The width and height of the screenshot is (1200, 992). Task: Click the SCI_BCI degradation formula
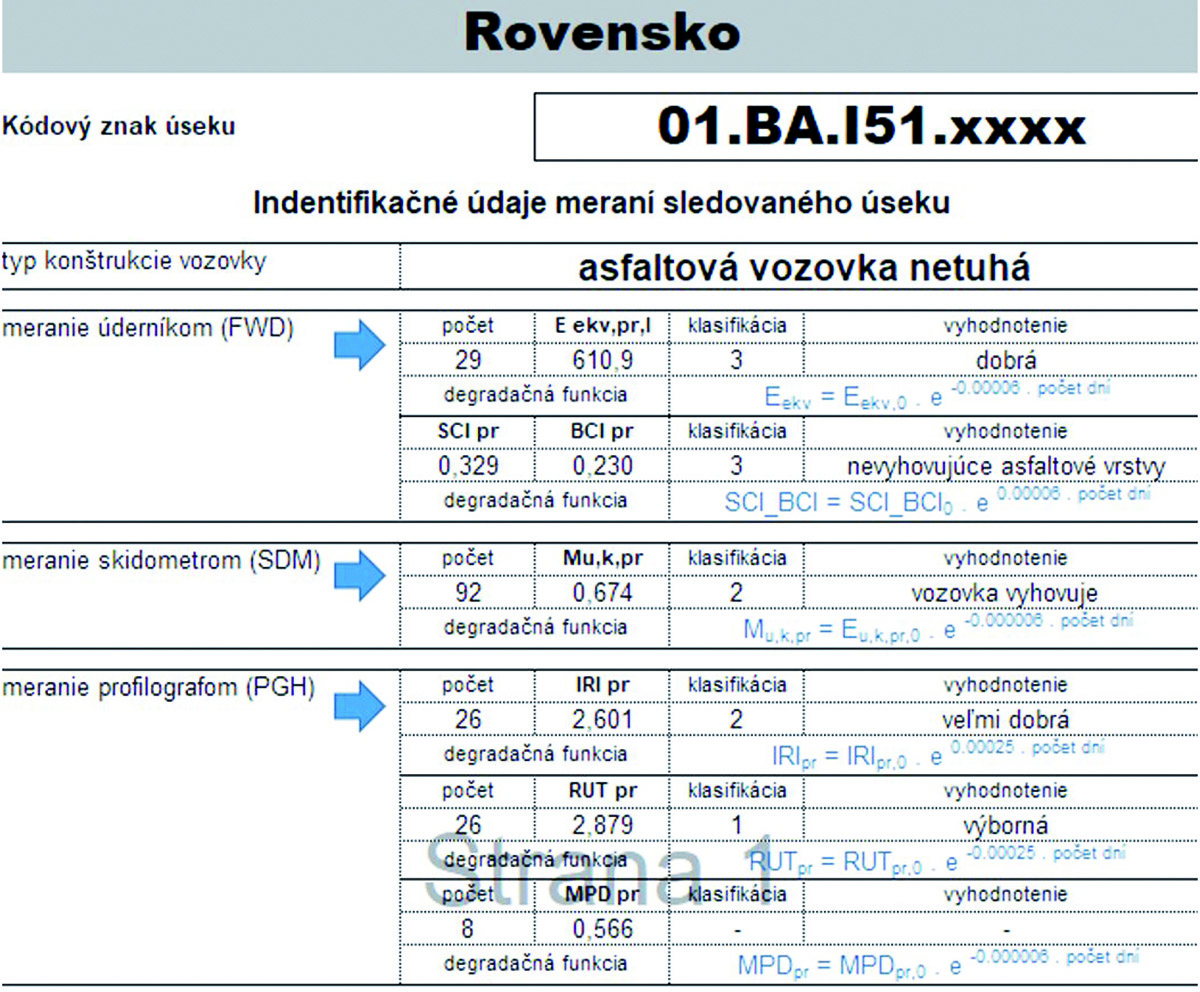[937, 499]
